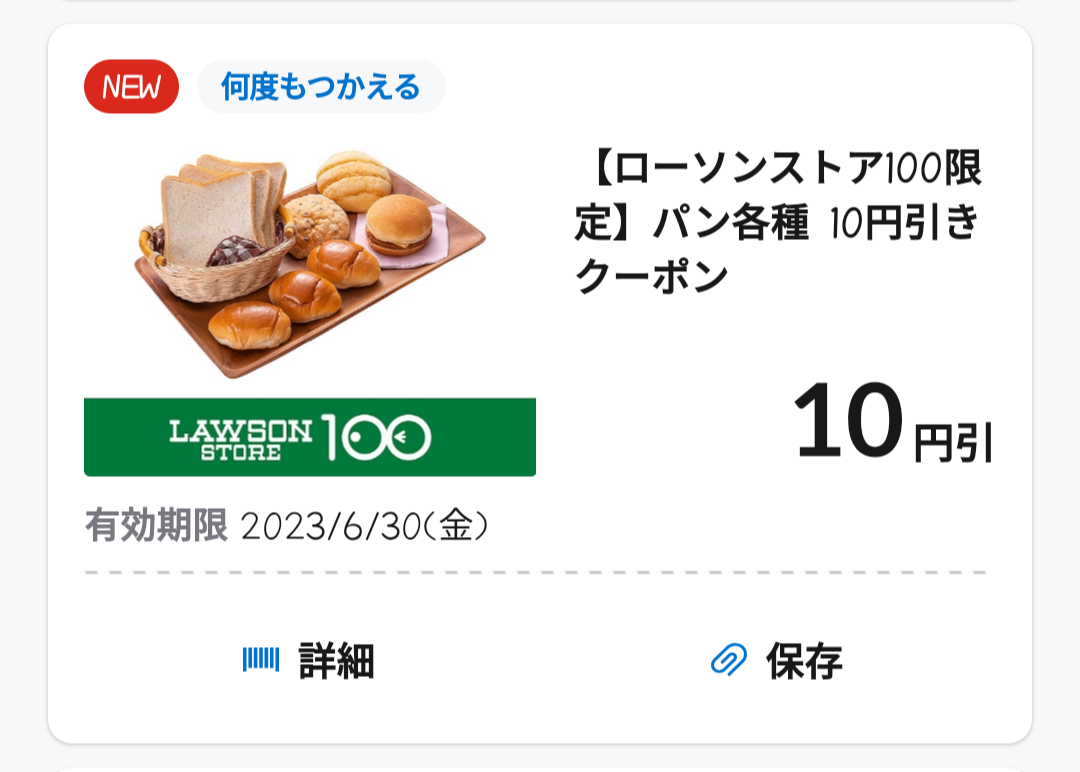Tap the 何度もつかえる tag

click(x=321, y=87)
